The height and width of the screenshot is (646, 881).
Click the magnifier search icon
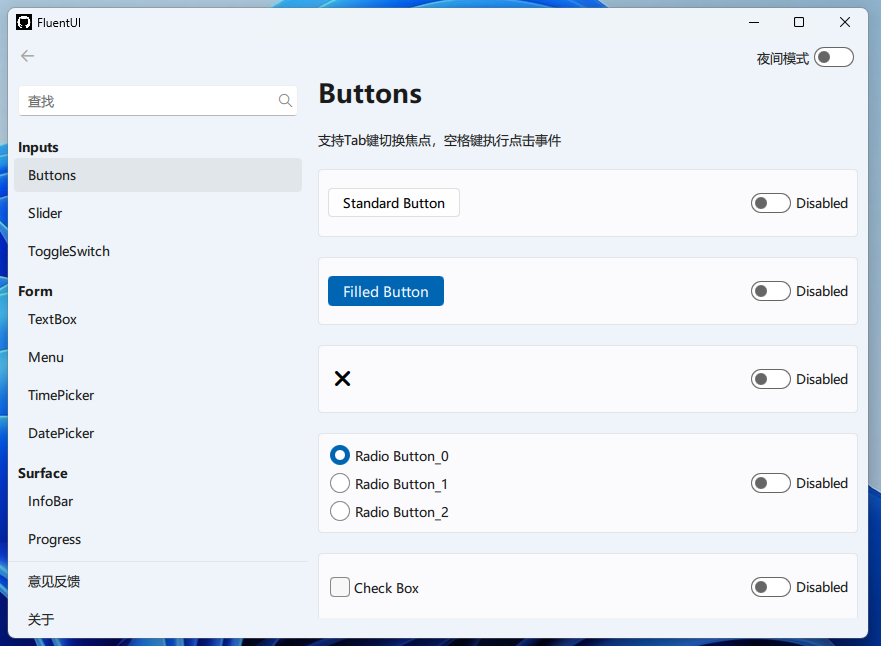(x=285, y=101)
